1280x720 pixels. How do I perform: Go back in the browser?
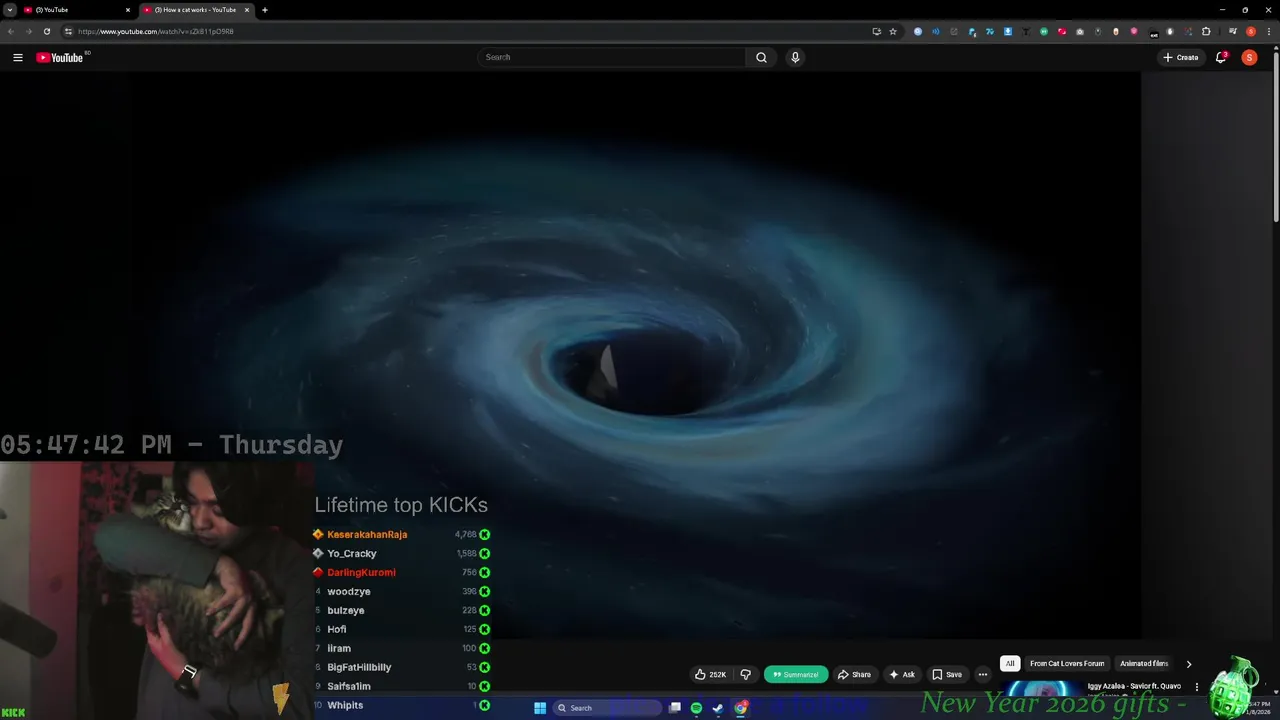coord(11,31)
